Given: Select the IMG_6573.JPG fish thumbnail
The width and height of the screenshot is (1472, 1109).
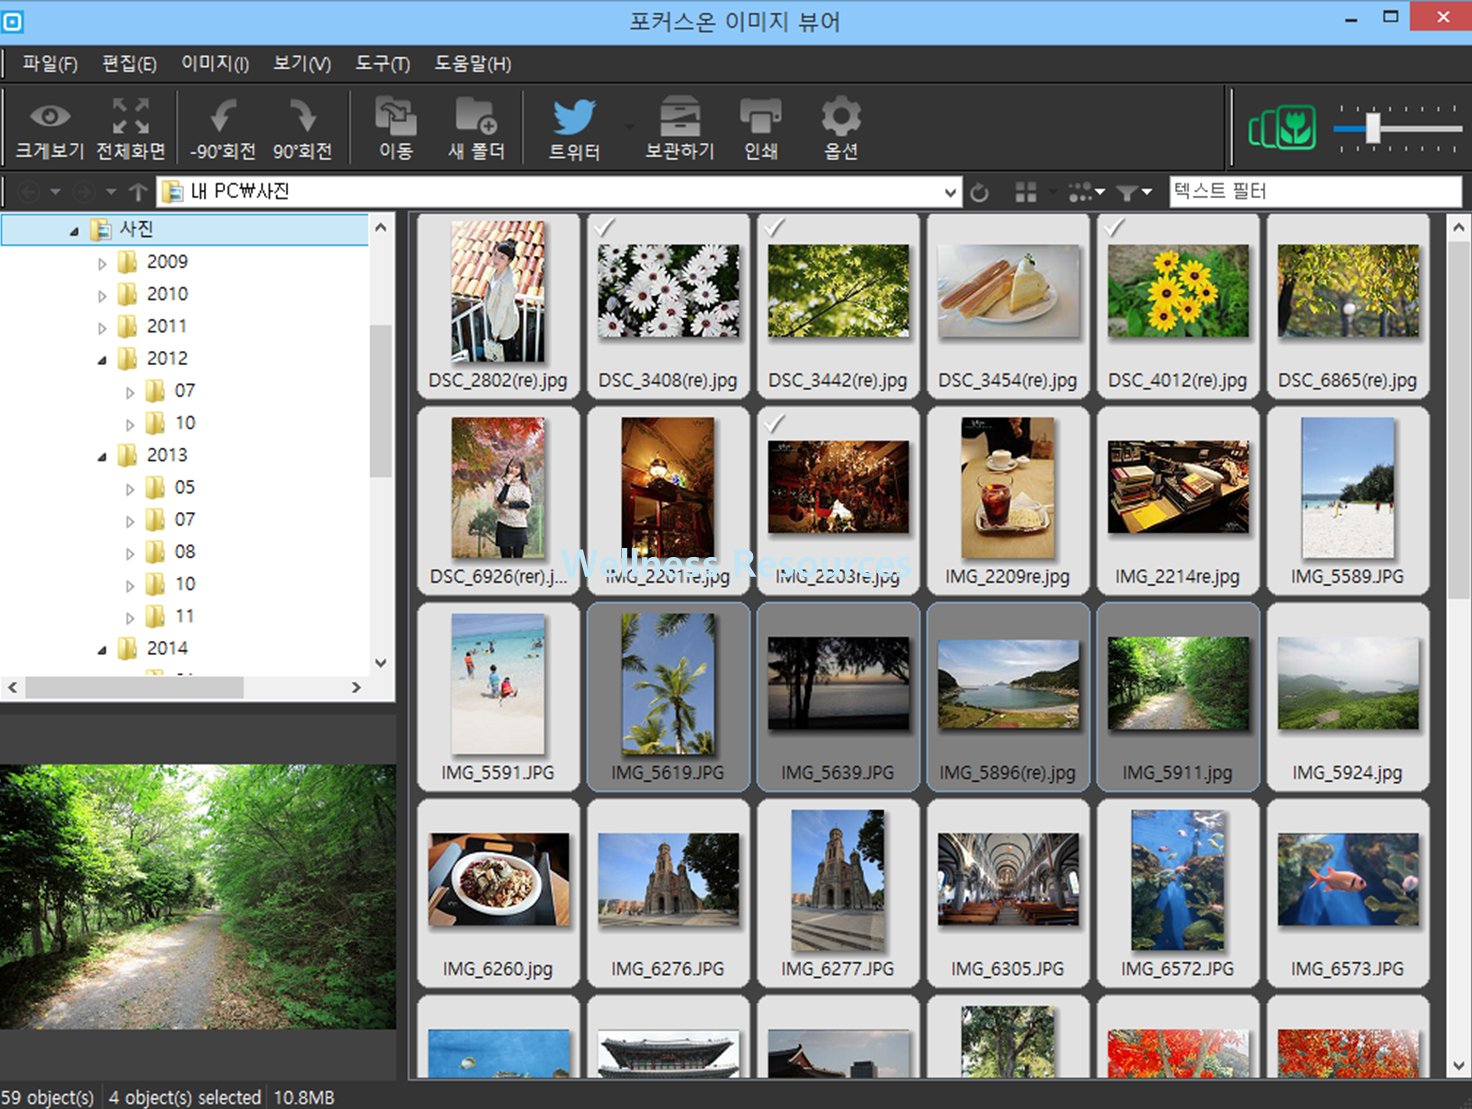Looking at the screenshot, I should pyautogui.click(x=1348, y=893).
